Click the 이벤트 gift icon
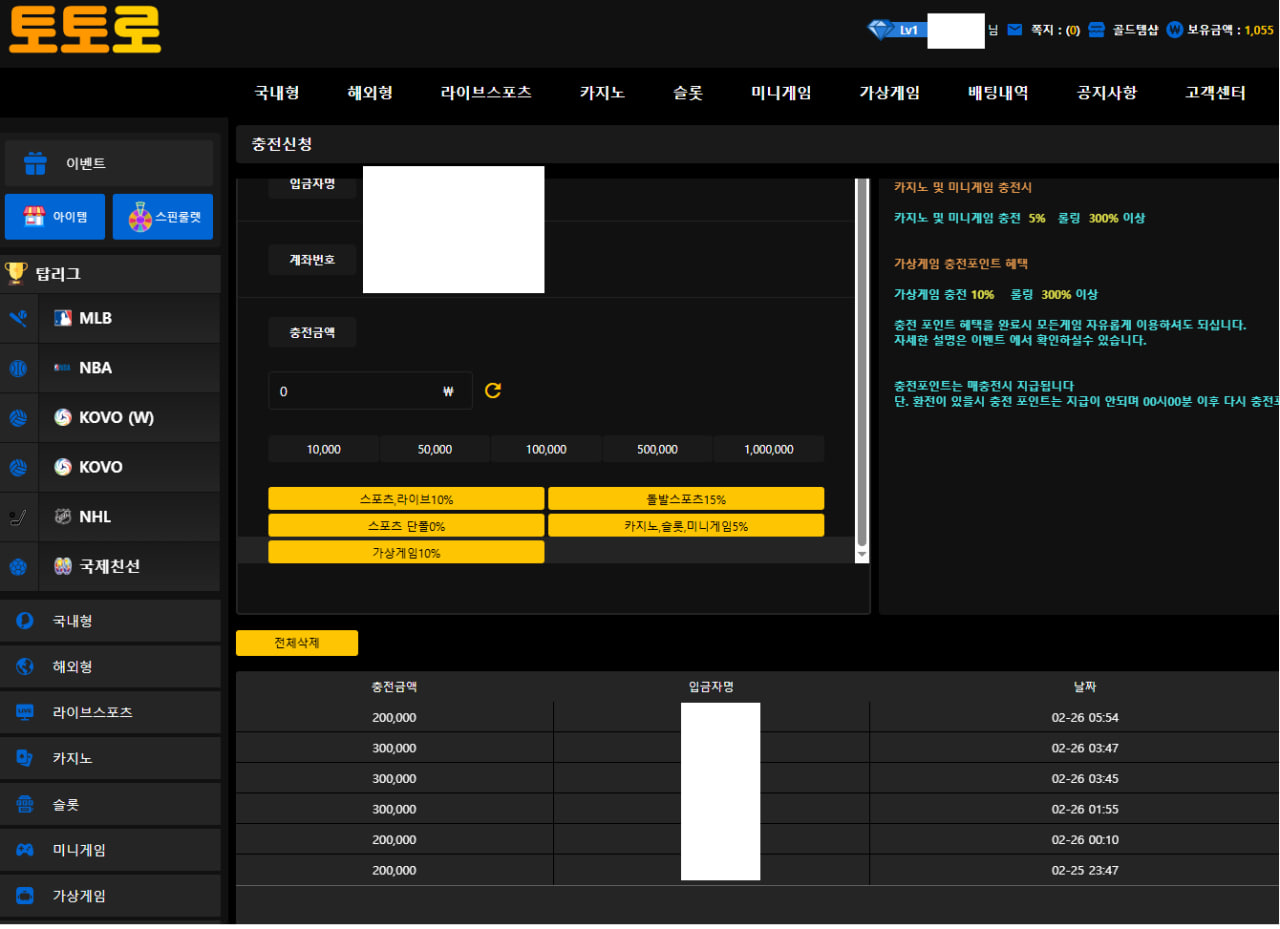The height and width of the screenshot is (929, 1280). 36,163
